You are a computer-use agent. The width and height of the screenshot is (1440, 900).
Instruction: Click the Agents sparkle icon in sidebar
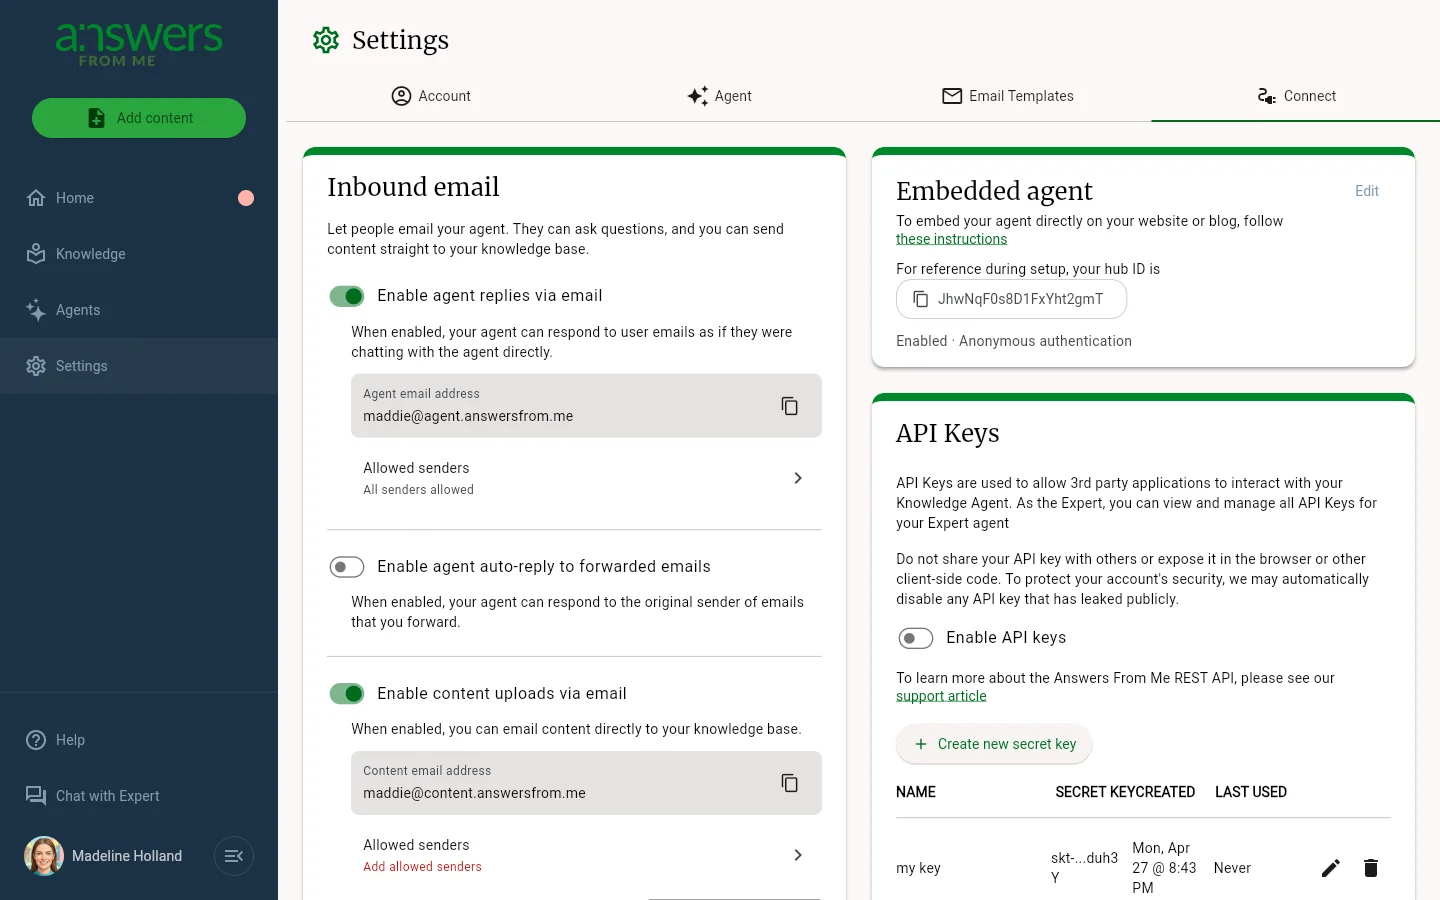[36, 310]
